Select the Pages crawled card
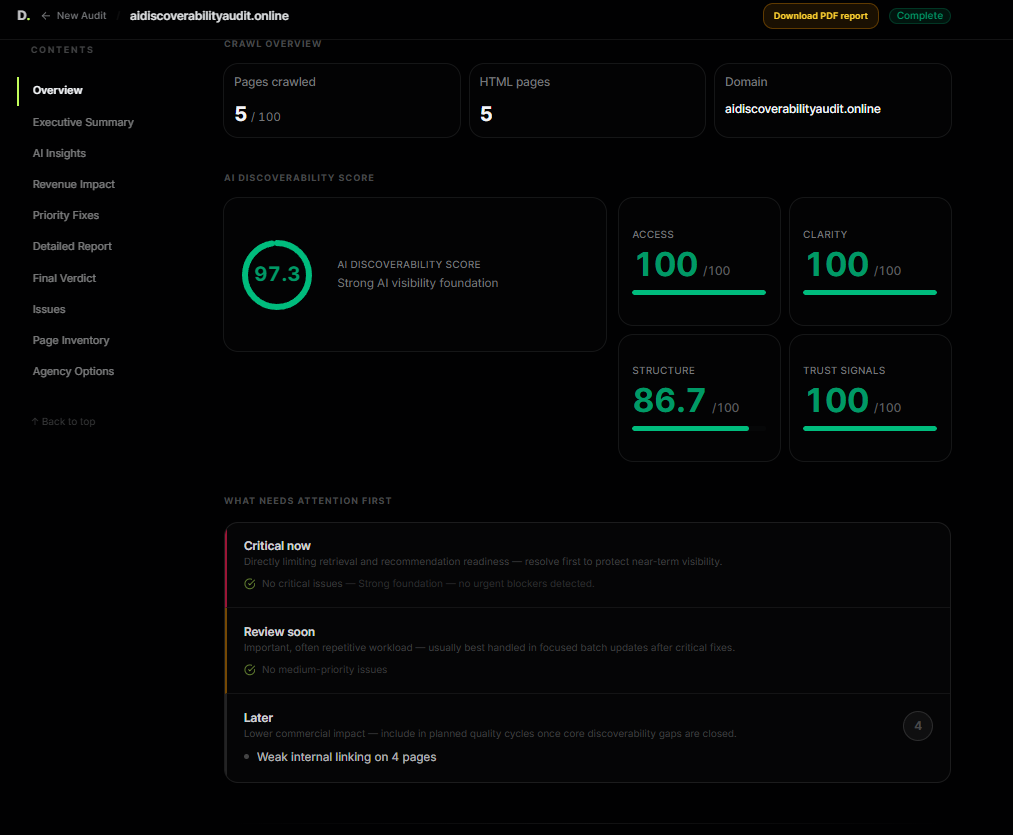The height and width of the screenshot is (835, 1013). [342, 100]
